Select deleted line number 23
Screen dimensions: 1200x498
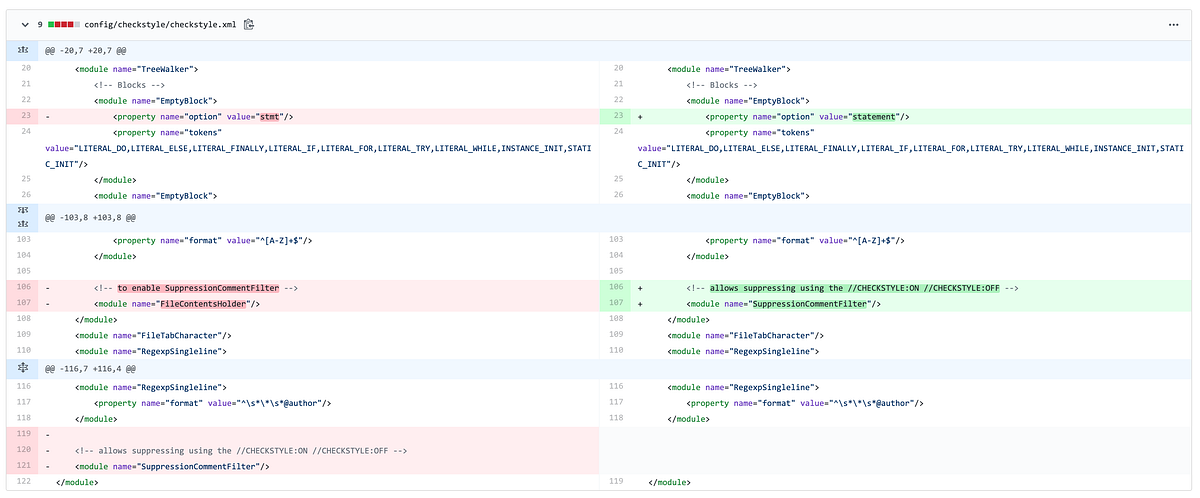[x=22, y=117]
